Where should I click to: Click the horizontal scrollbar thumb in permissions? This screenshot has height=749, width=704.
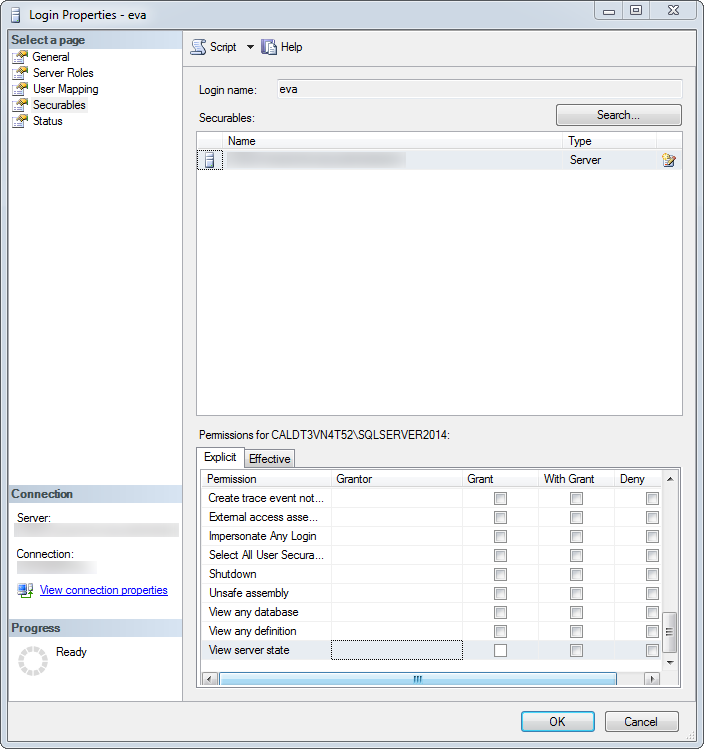click(x=417, y=679)
